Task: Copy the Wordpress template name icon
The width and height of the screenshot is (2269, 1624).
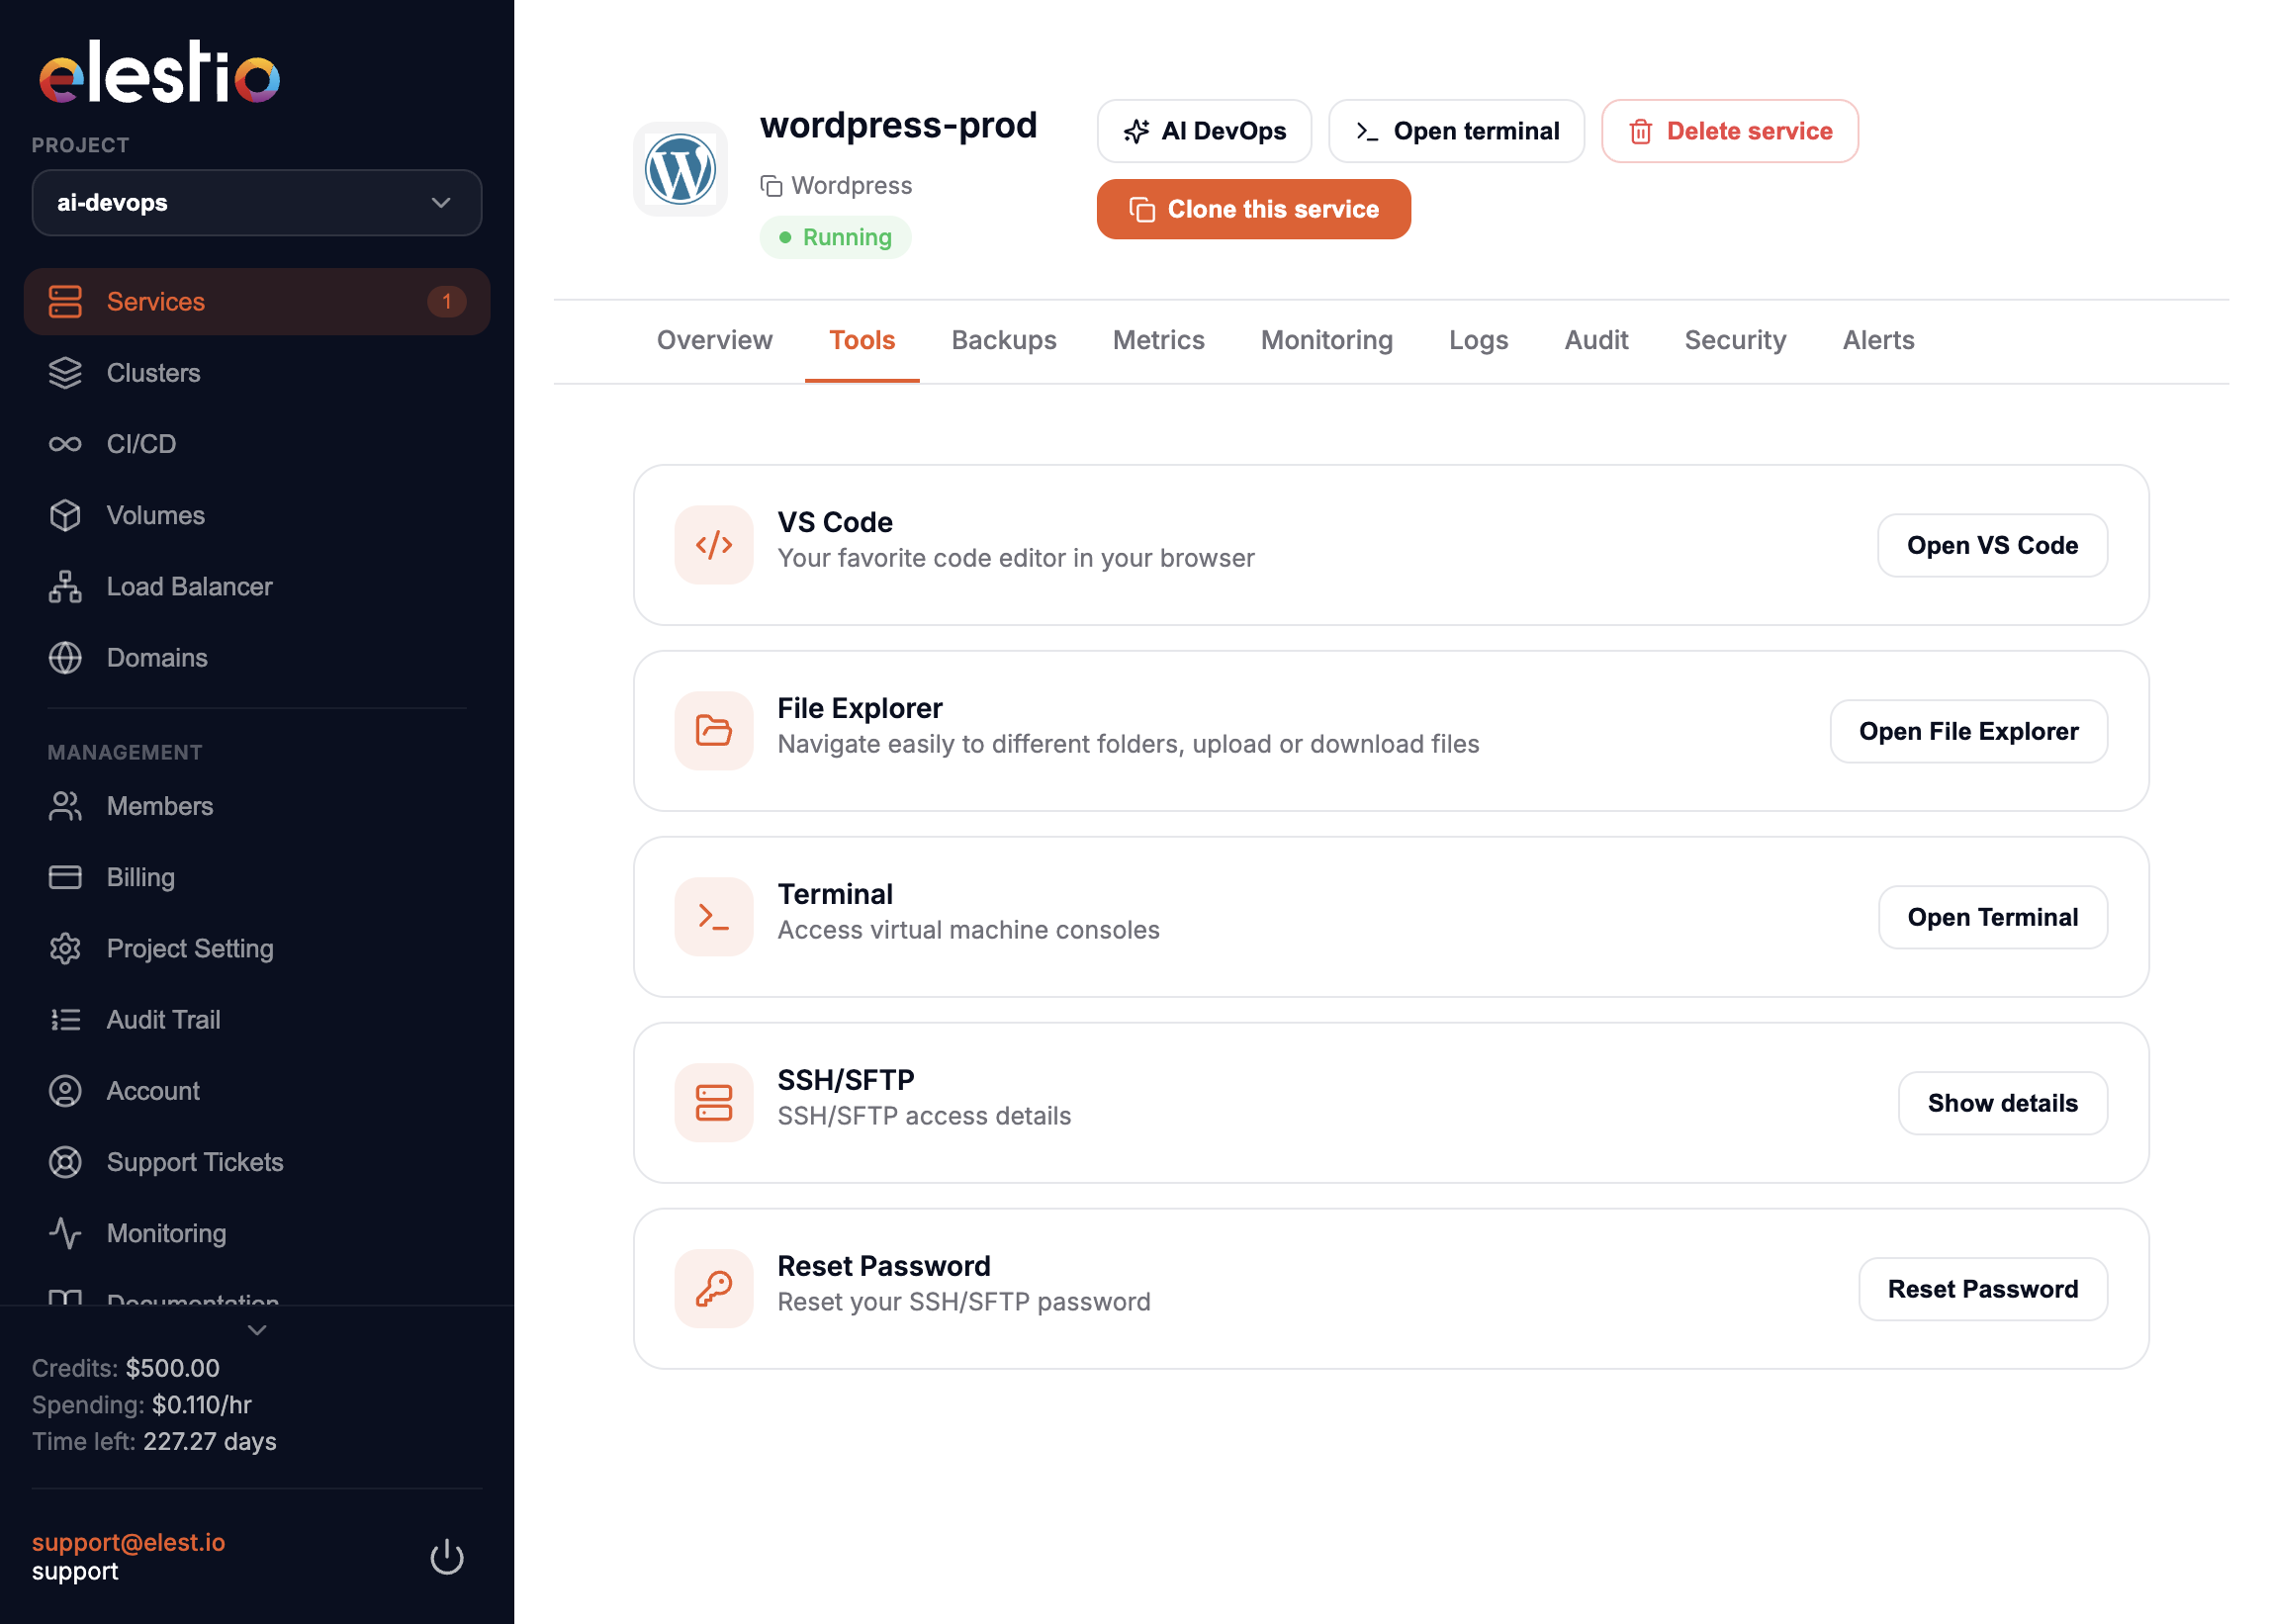Action: click(770, 186)
